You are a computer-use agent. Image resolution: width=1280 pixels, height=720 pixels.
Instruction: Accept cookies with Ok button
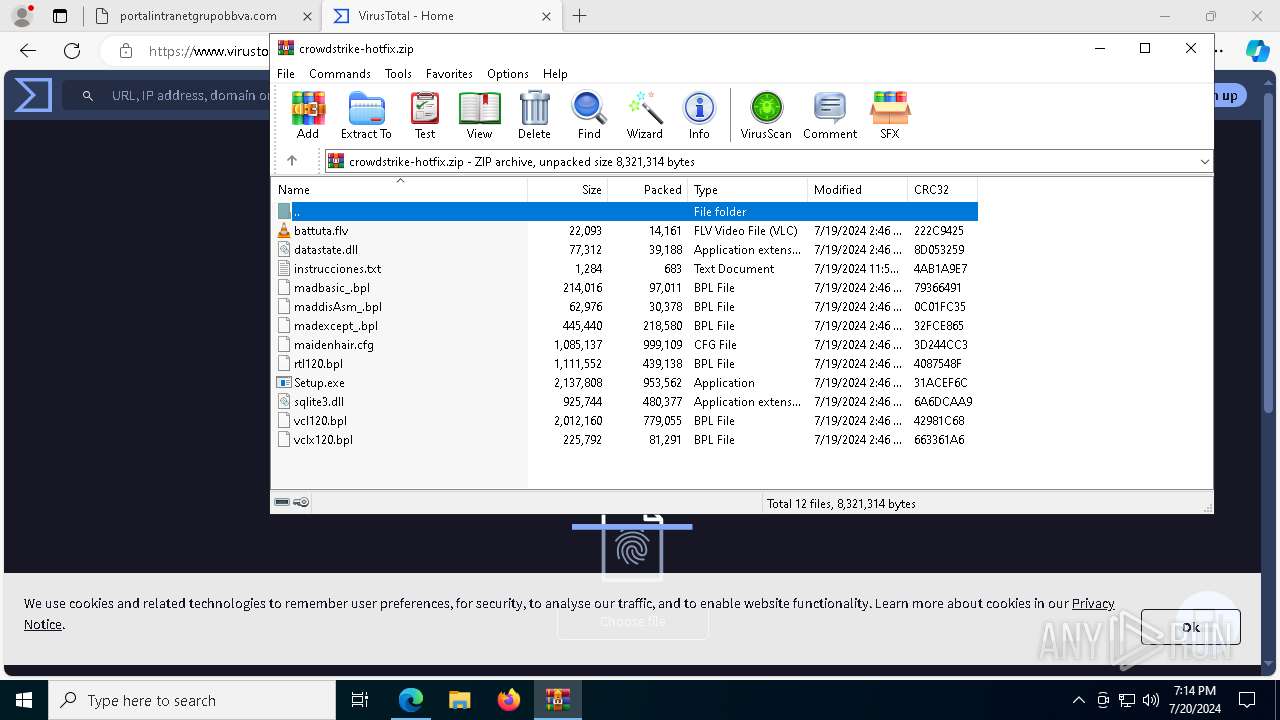click(1191, 627)
